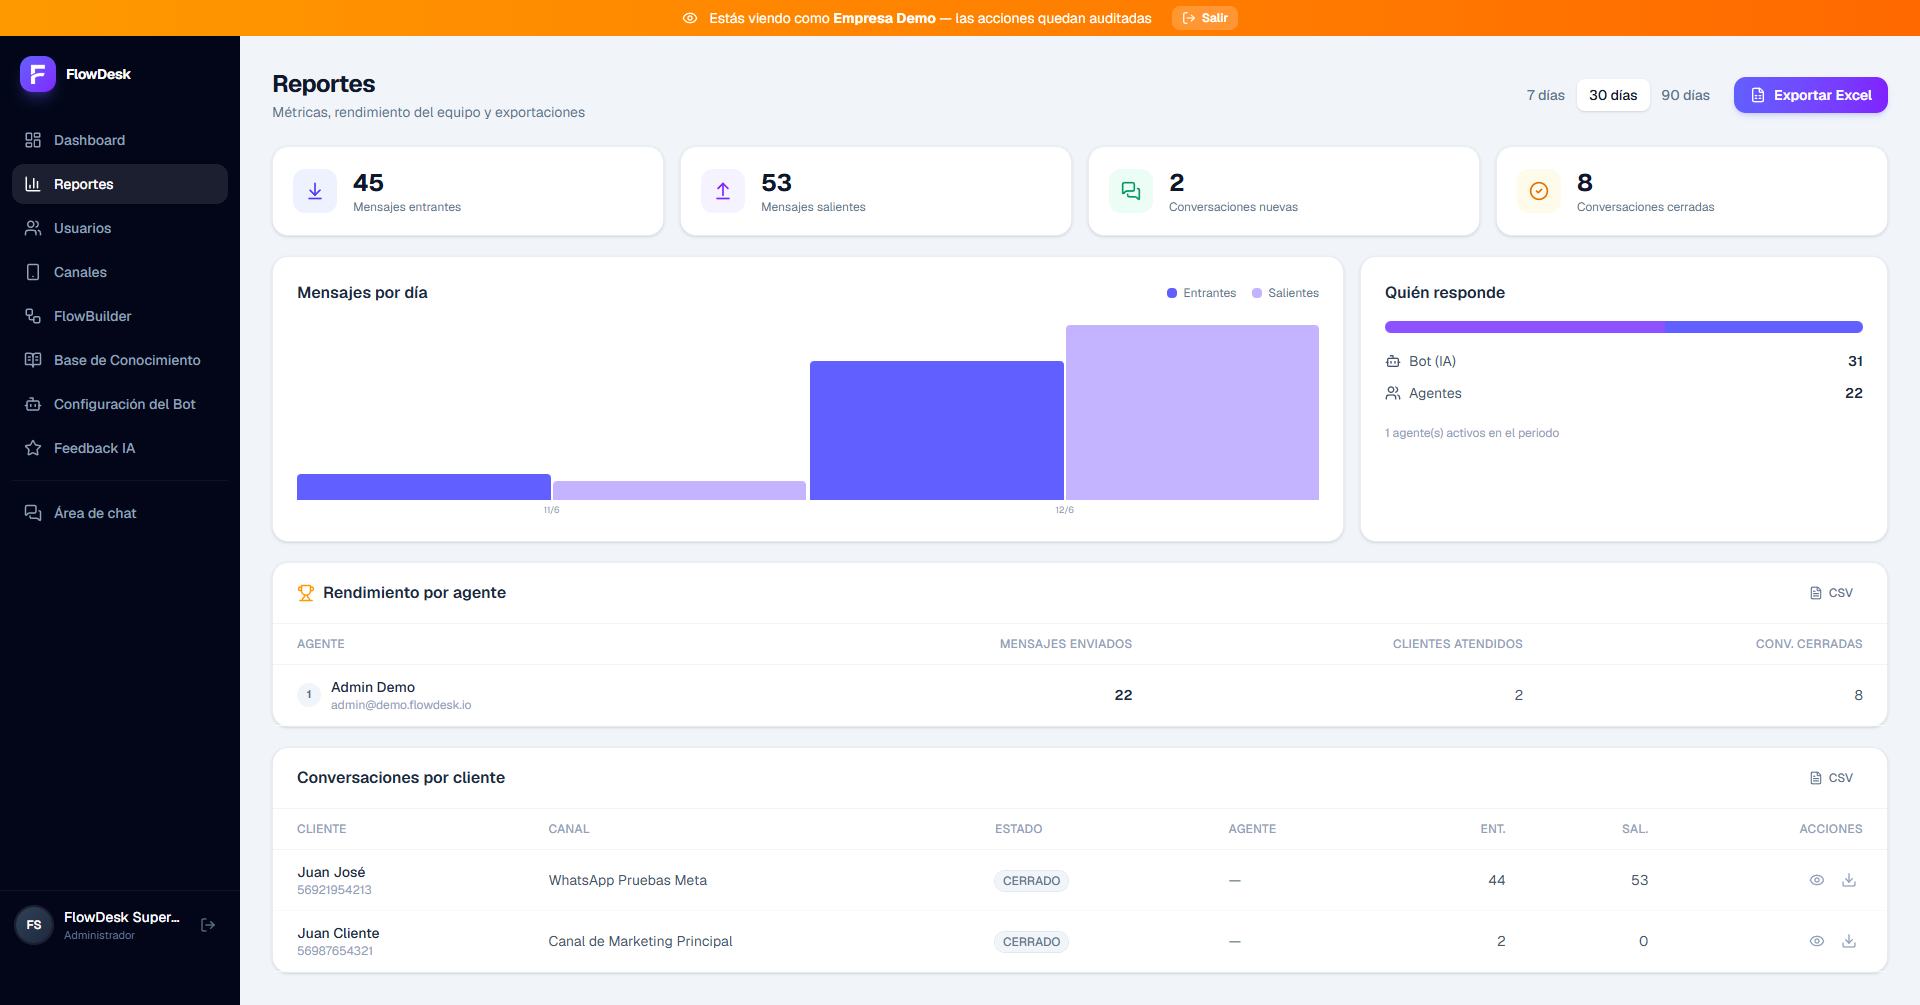Go to the Canales section
Image resolution: width=1920 pixels, height=1005 pixels.
click(x=120, y=272)
